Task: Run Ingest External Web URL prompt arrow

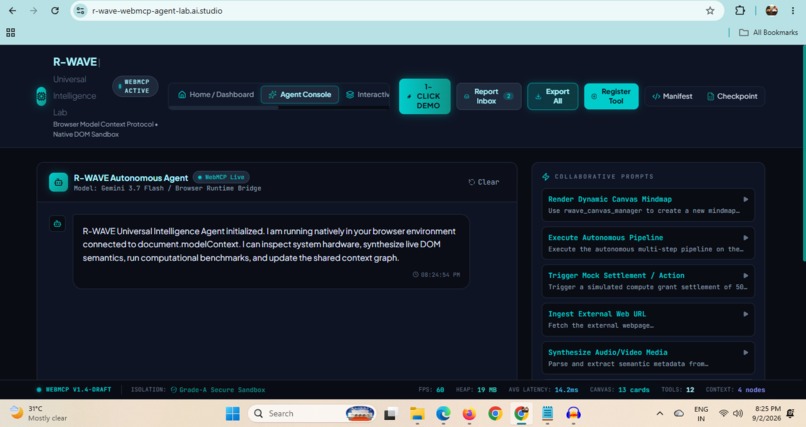Action: tap(745, 314)
